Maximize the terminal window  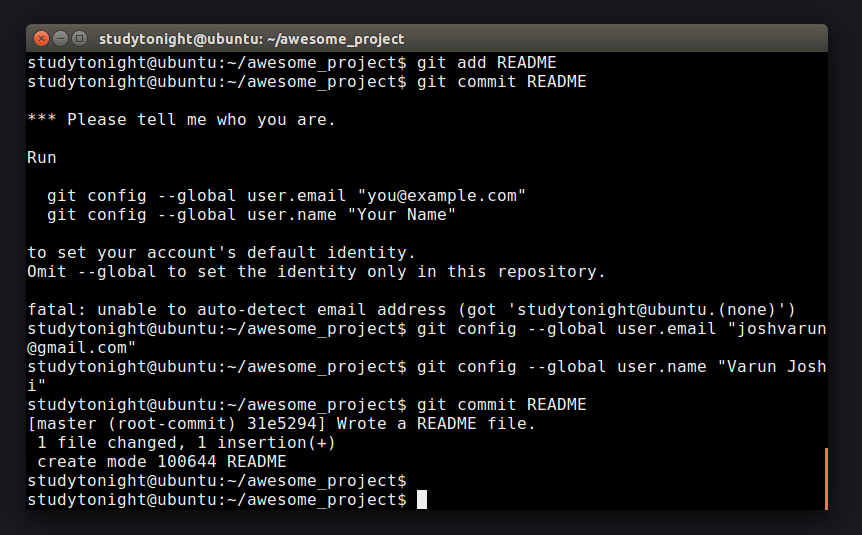tap(80, 38)
